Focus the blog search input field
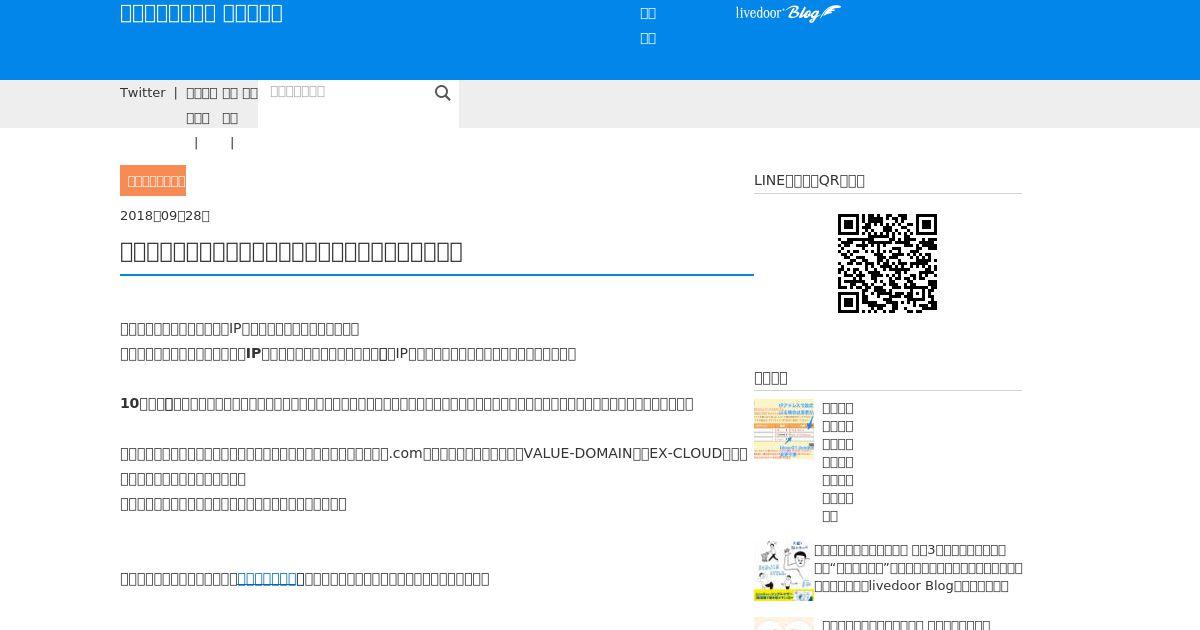This screenshot has width=1200, height=630. [345, 92]
